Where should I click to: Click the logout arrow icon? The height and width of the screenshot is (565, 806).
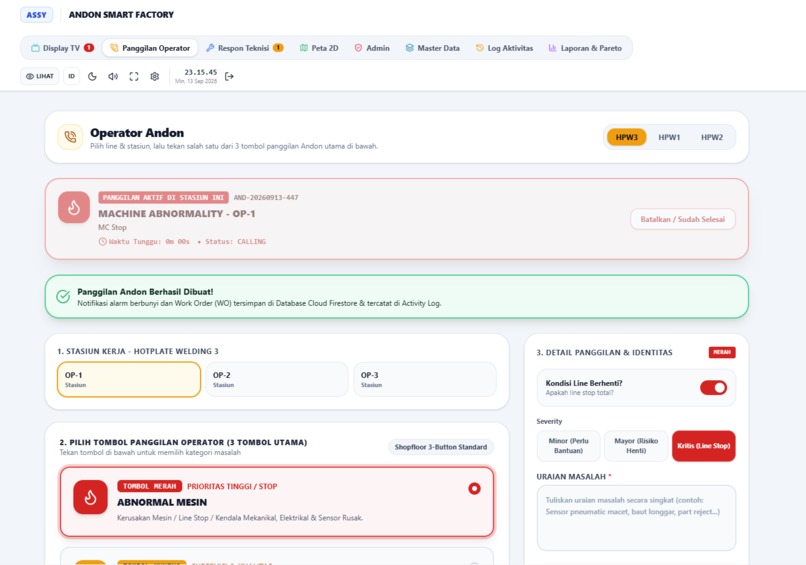(229, 76)
